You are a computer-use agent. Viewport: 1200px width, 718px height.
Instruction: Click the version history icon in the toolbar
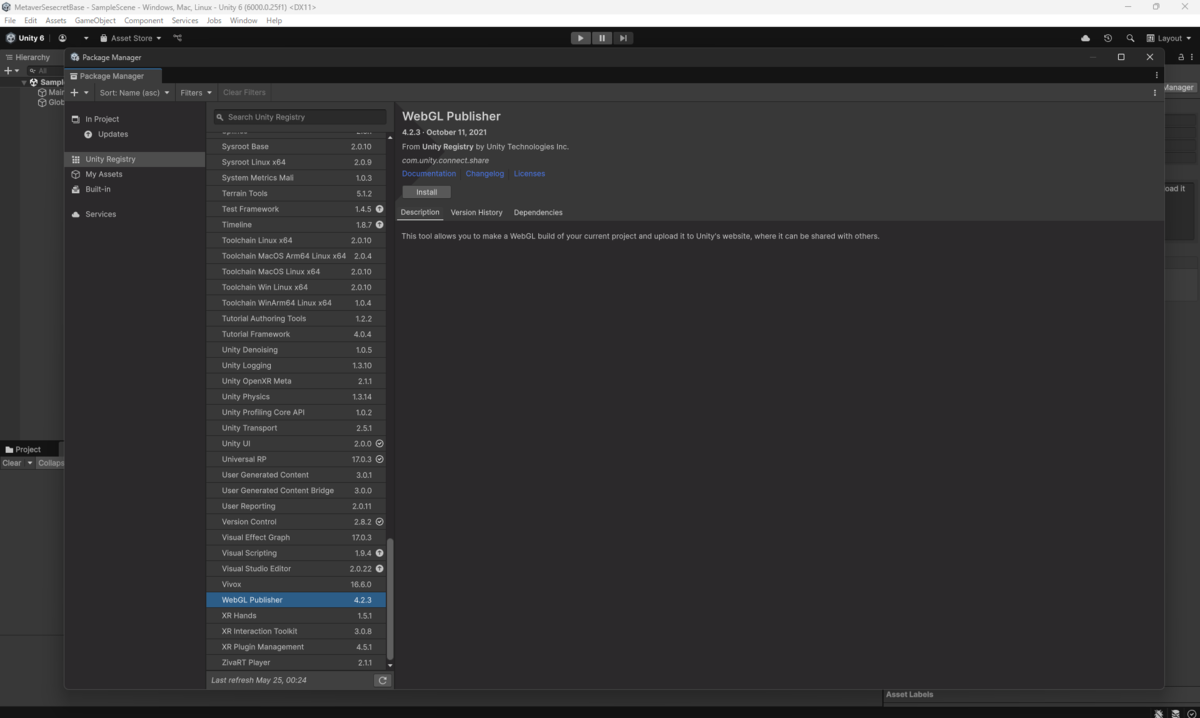click(x=1107, y=37)
